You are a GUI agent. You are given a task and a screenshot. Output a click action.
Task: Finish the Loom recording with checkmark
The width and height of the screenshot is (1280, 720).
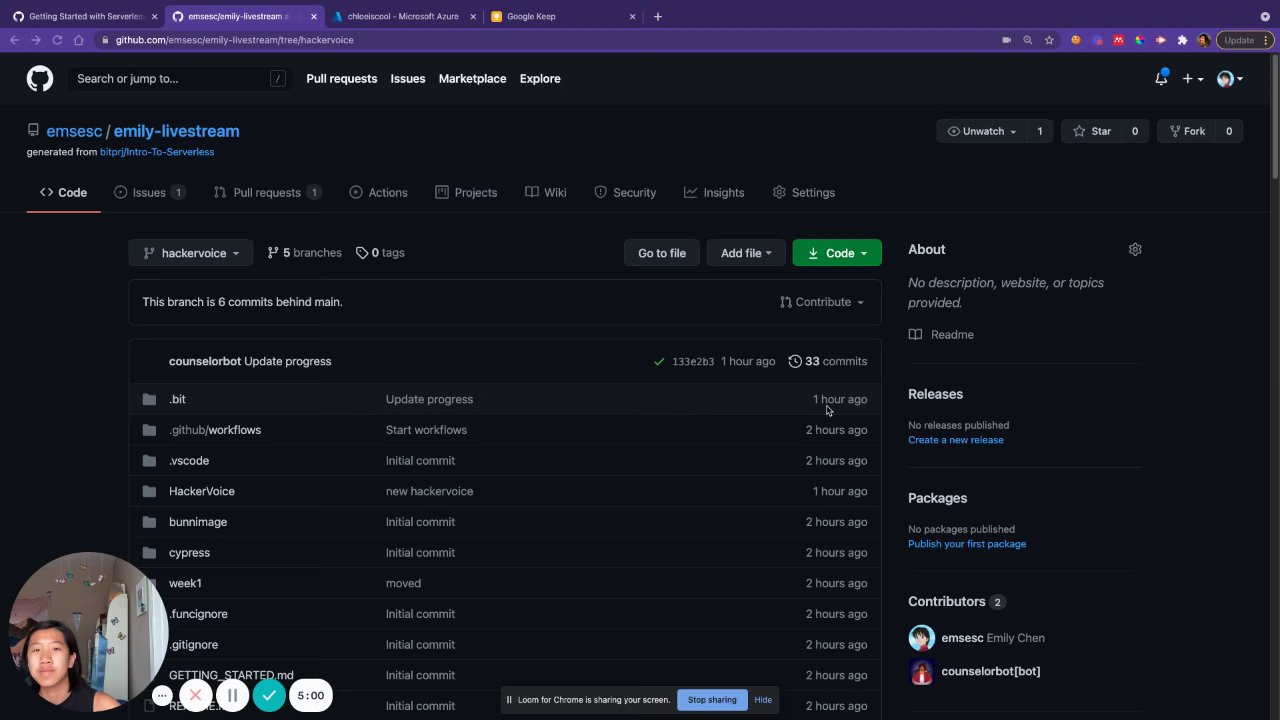click(268, 696)
